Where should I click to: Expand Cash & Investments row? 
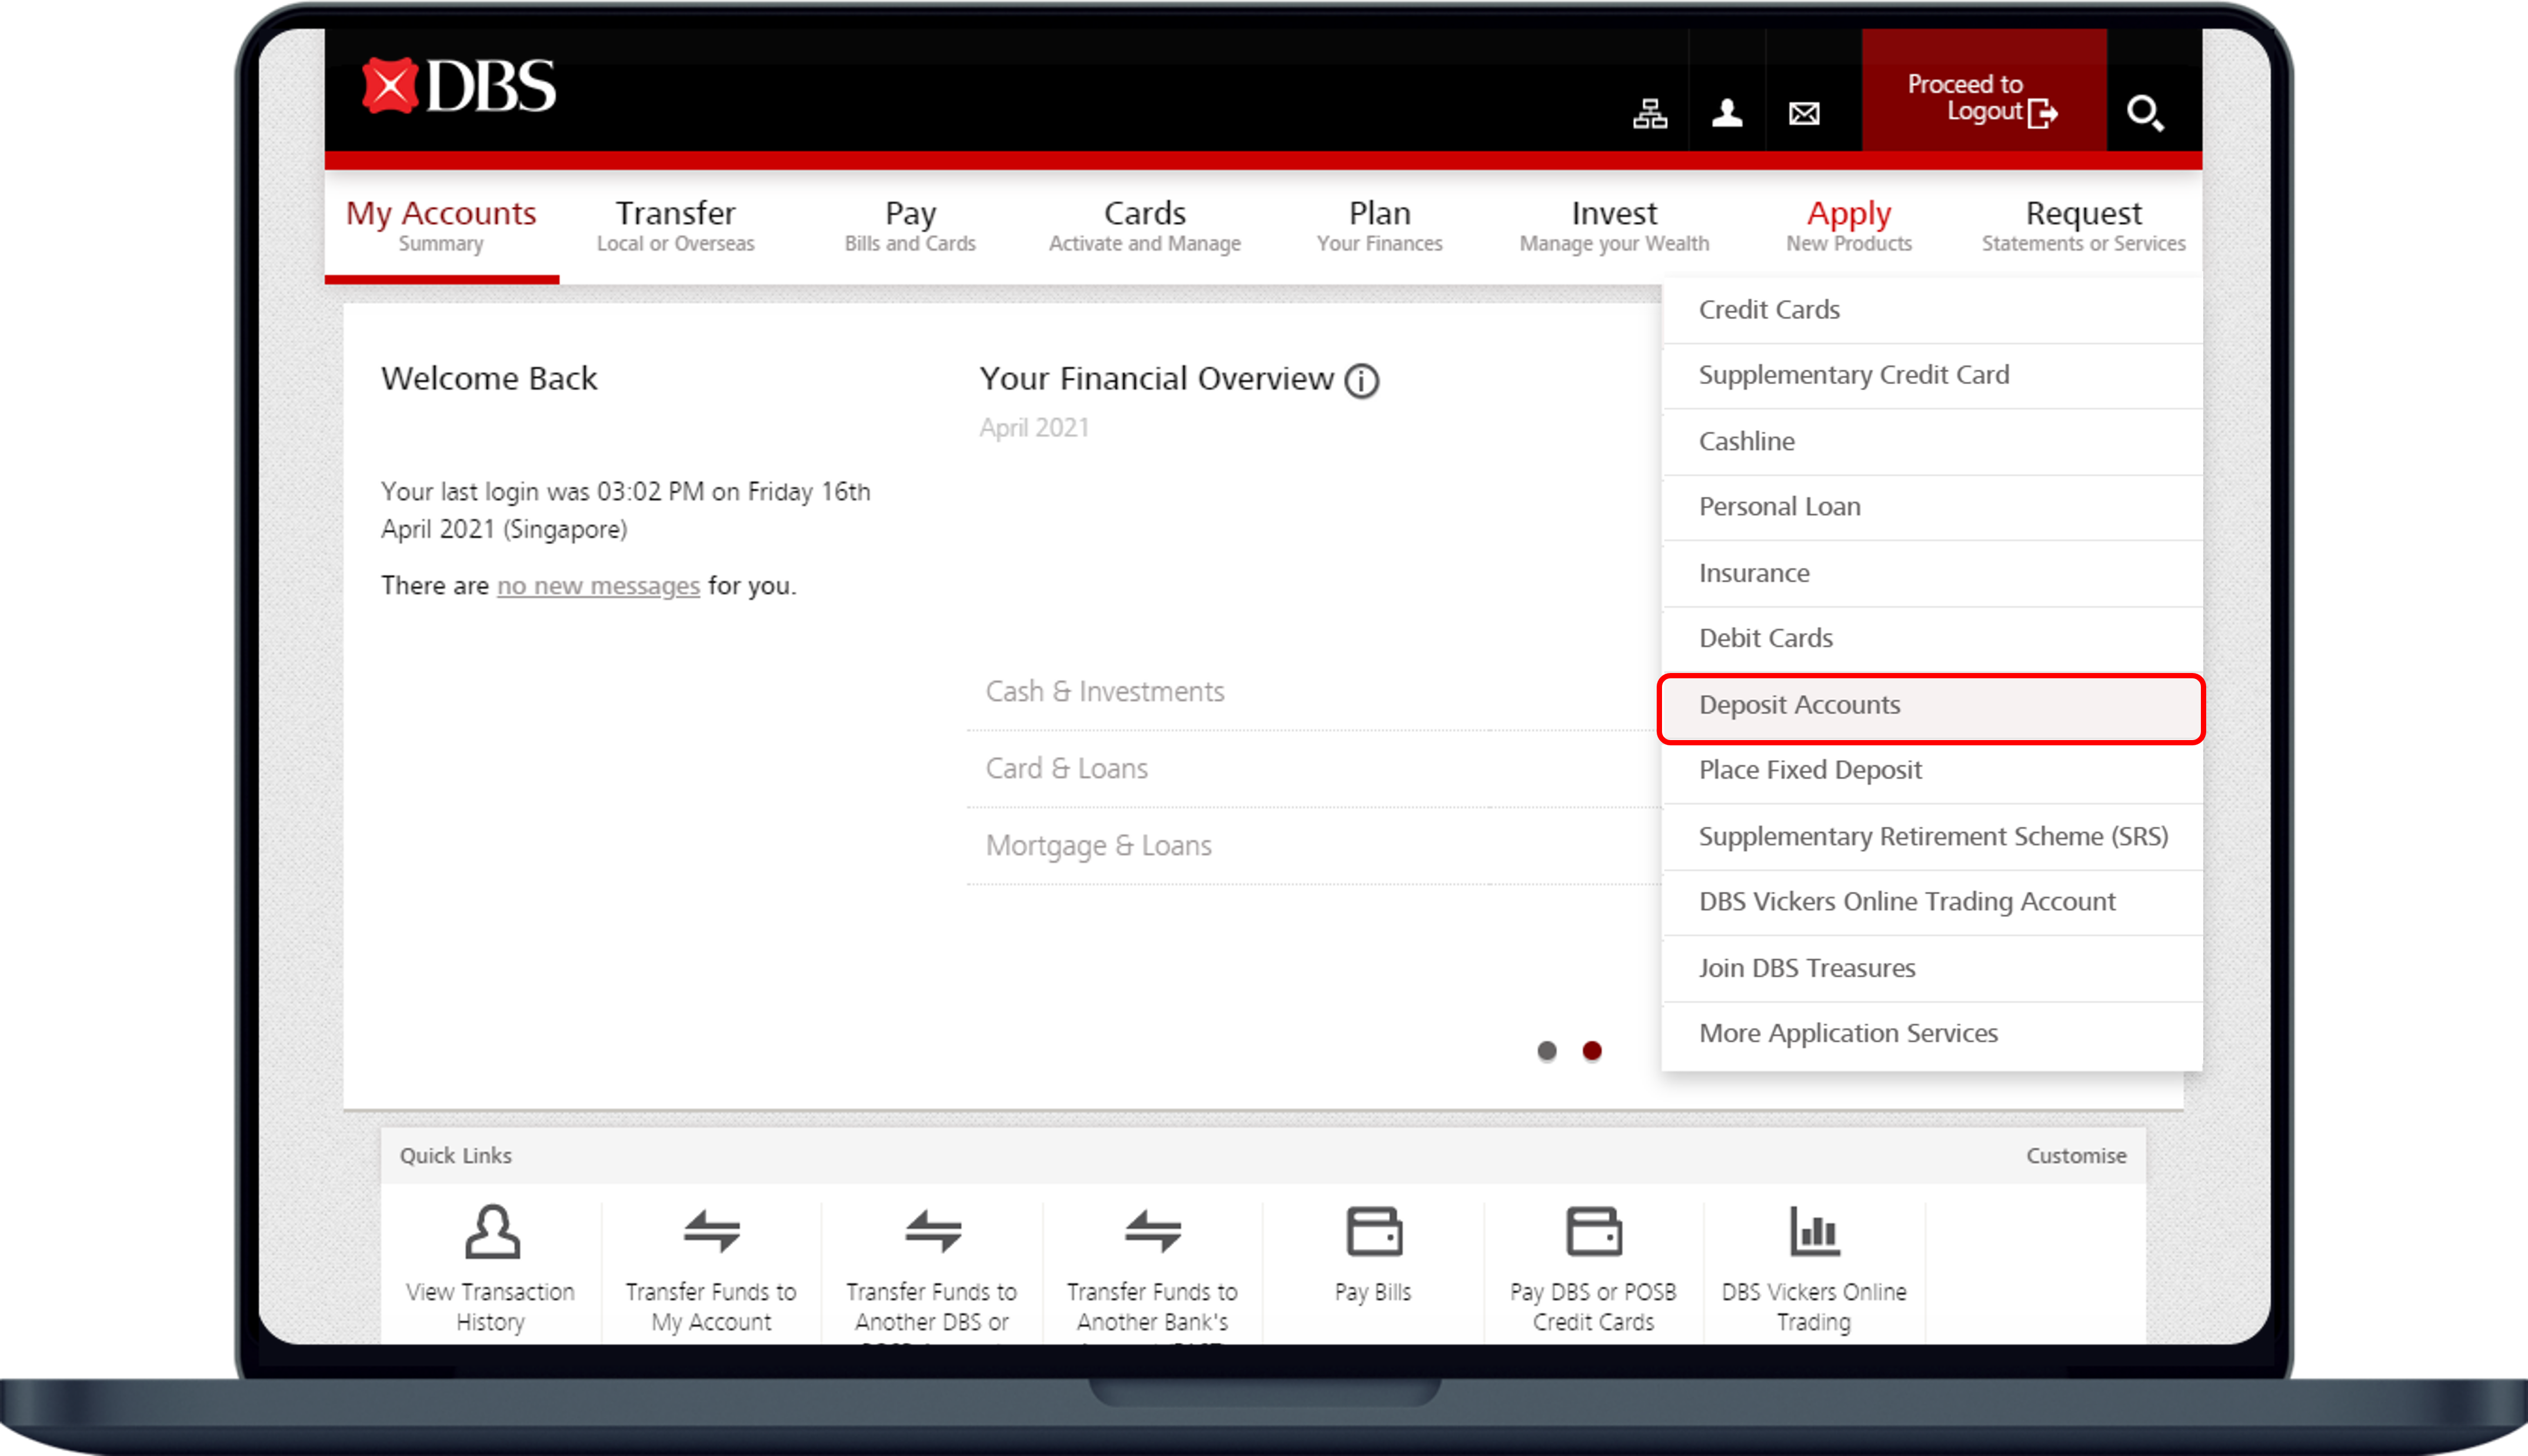point(1314,692)
